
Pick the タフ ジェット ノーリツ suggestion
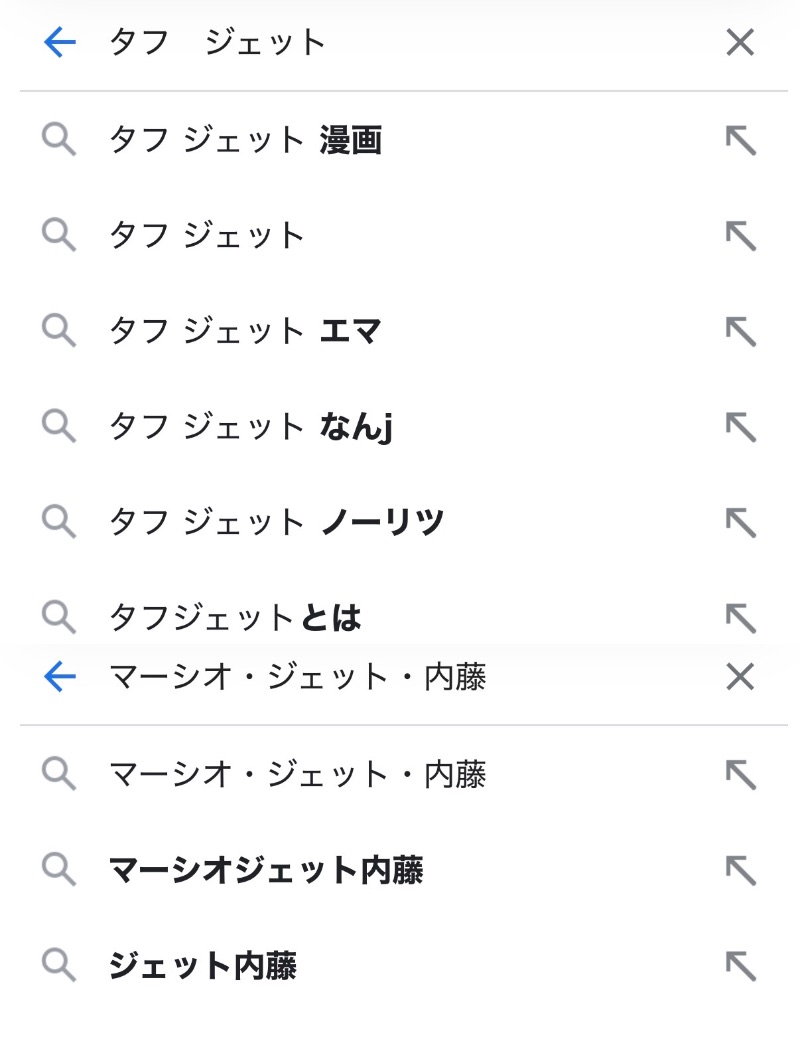(275, 522)
